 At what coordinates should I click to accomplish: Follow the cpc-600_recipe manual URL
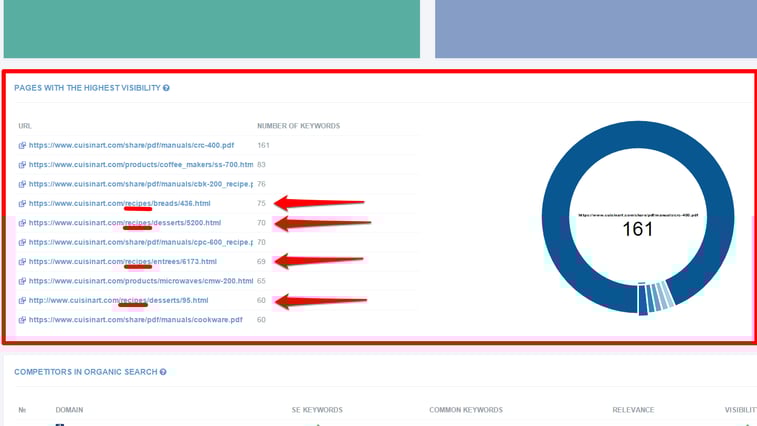point(140,242)
